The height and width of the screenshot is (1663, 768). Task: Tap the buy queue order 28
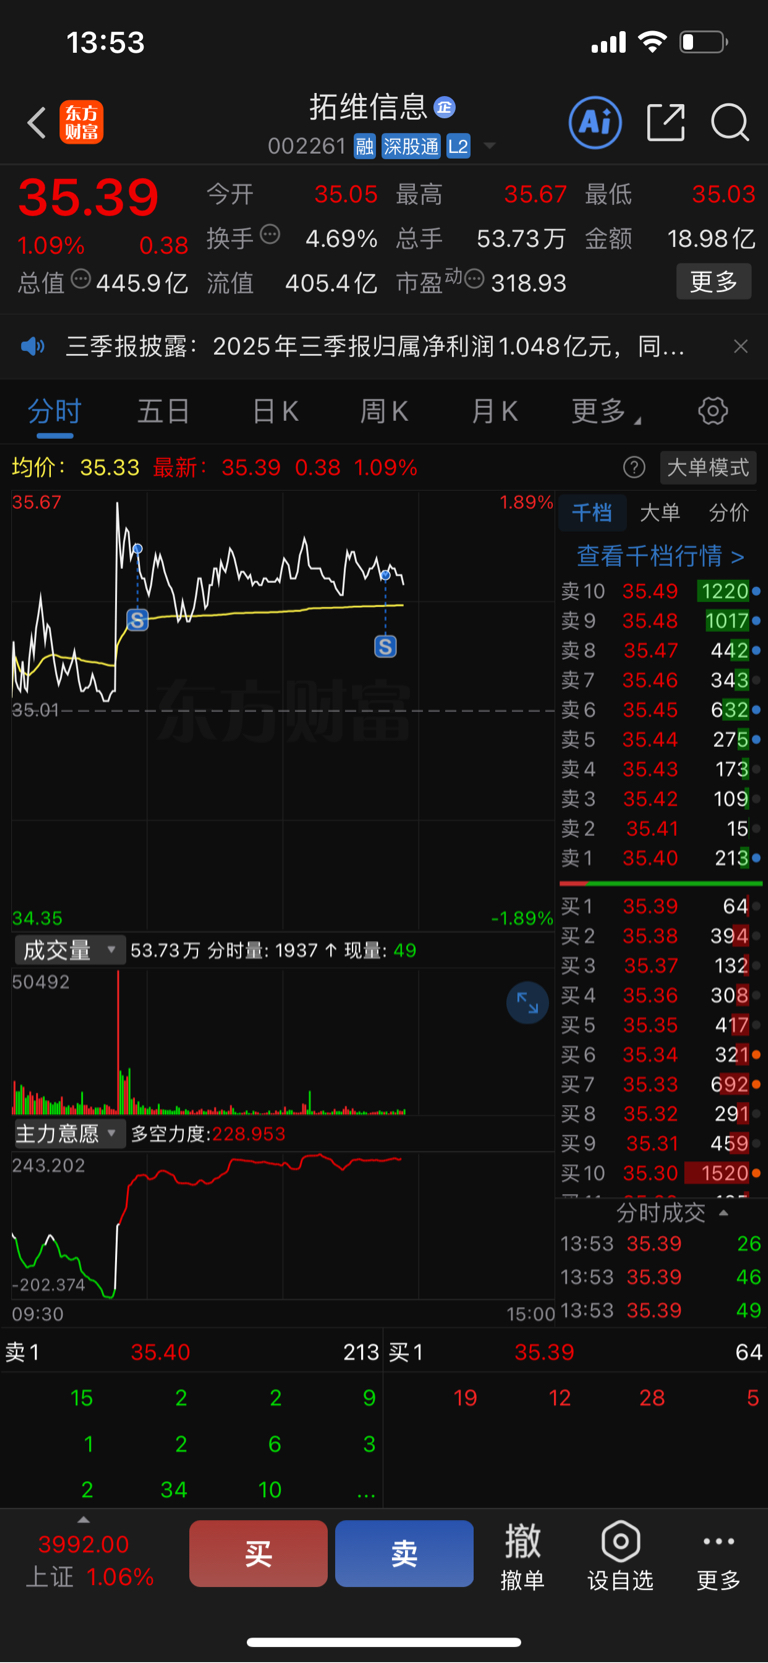[652, 1398]
